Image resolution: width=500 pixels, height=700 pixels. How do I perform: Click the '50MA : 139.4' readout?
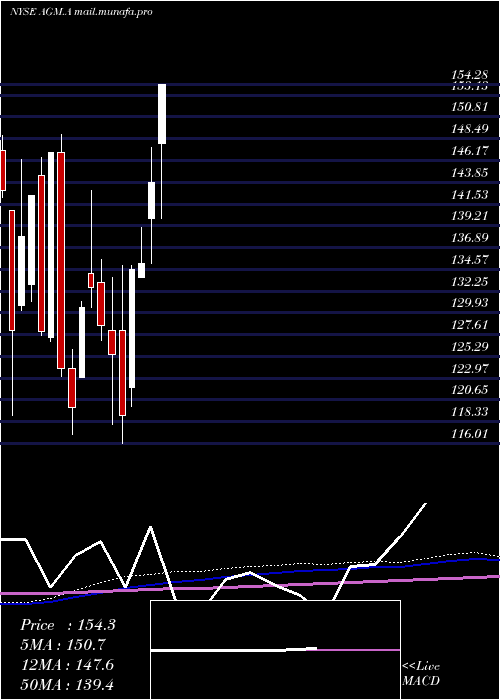tap(67, 685)
